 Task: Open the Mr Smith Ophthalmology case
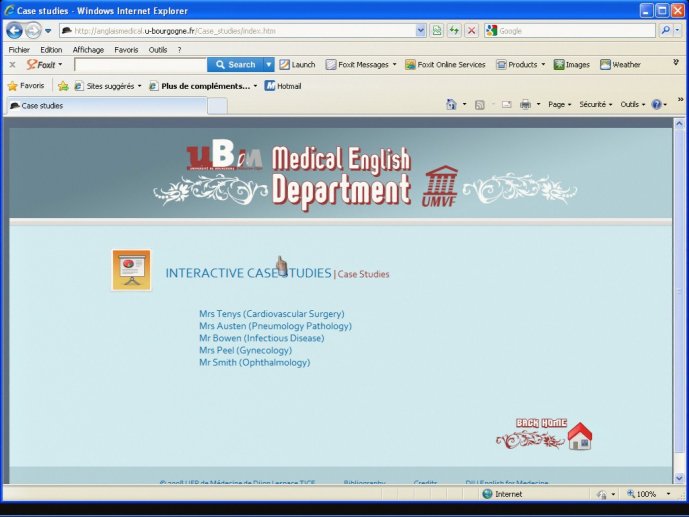click(x=254, y=363)
